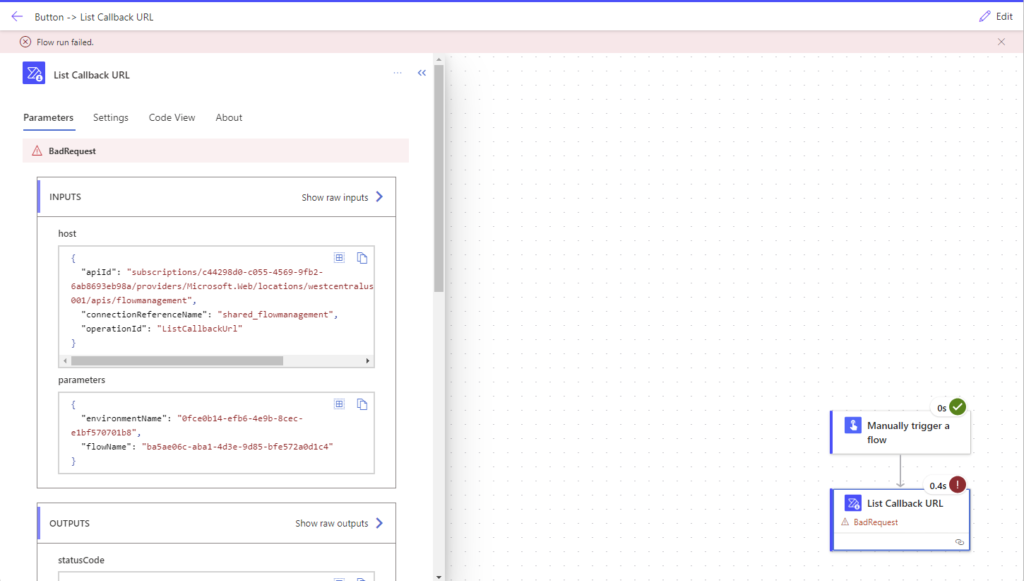Switch to the Parameters tab

(48, 118)
